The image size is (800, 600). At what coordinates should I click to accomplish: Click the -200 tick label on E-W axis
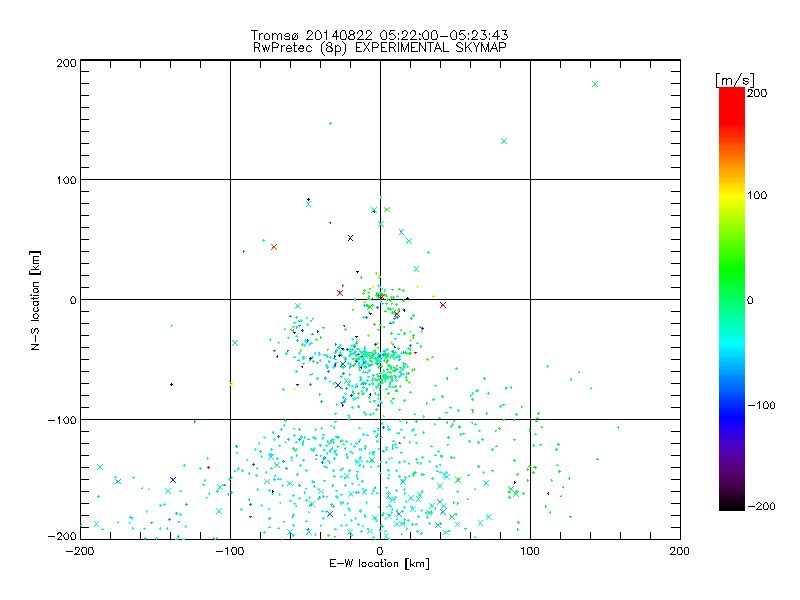pyautogui.click(x=80, y=551)
